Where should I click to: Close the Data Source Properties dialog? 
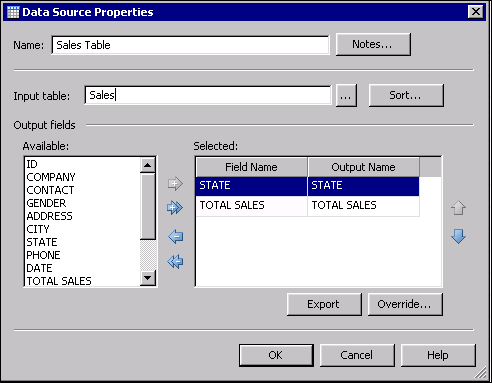point(476,12)
